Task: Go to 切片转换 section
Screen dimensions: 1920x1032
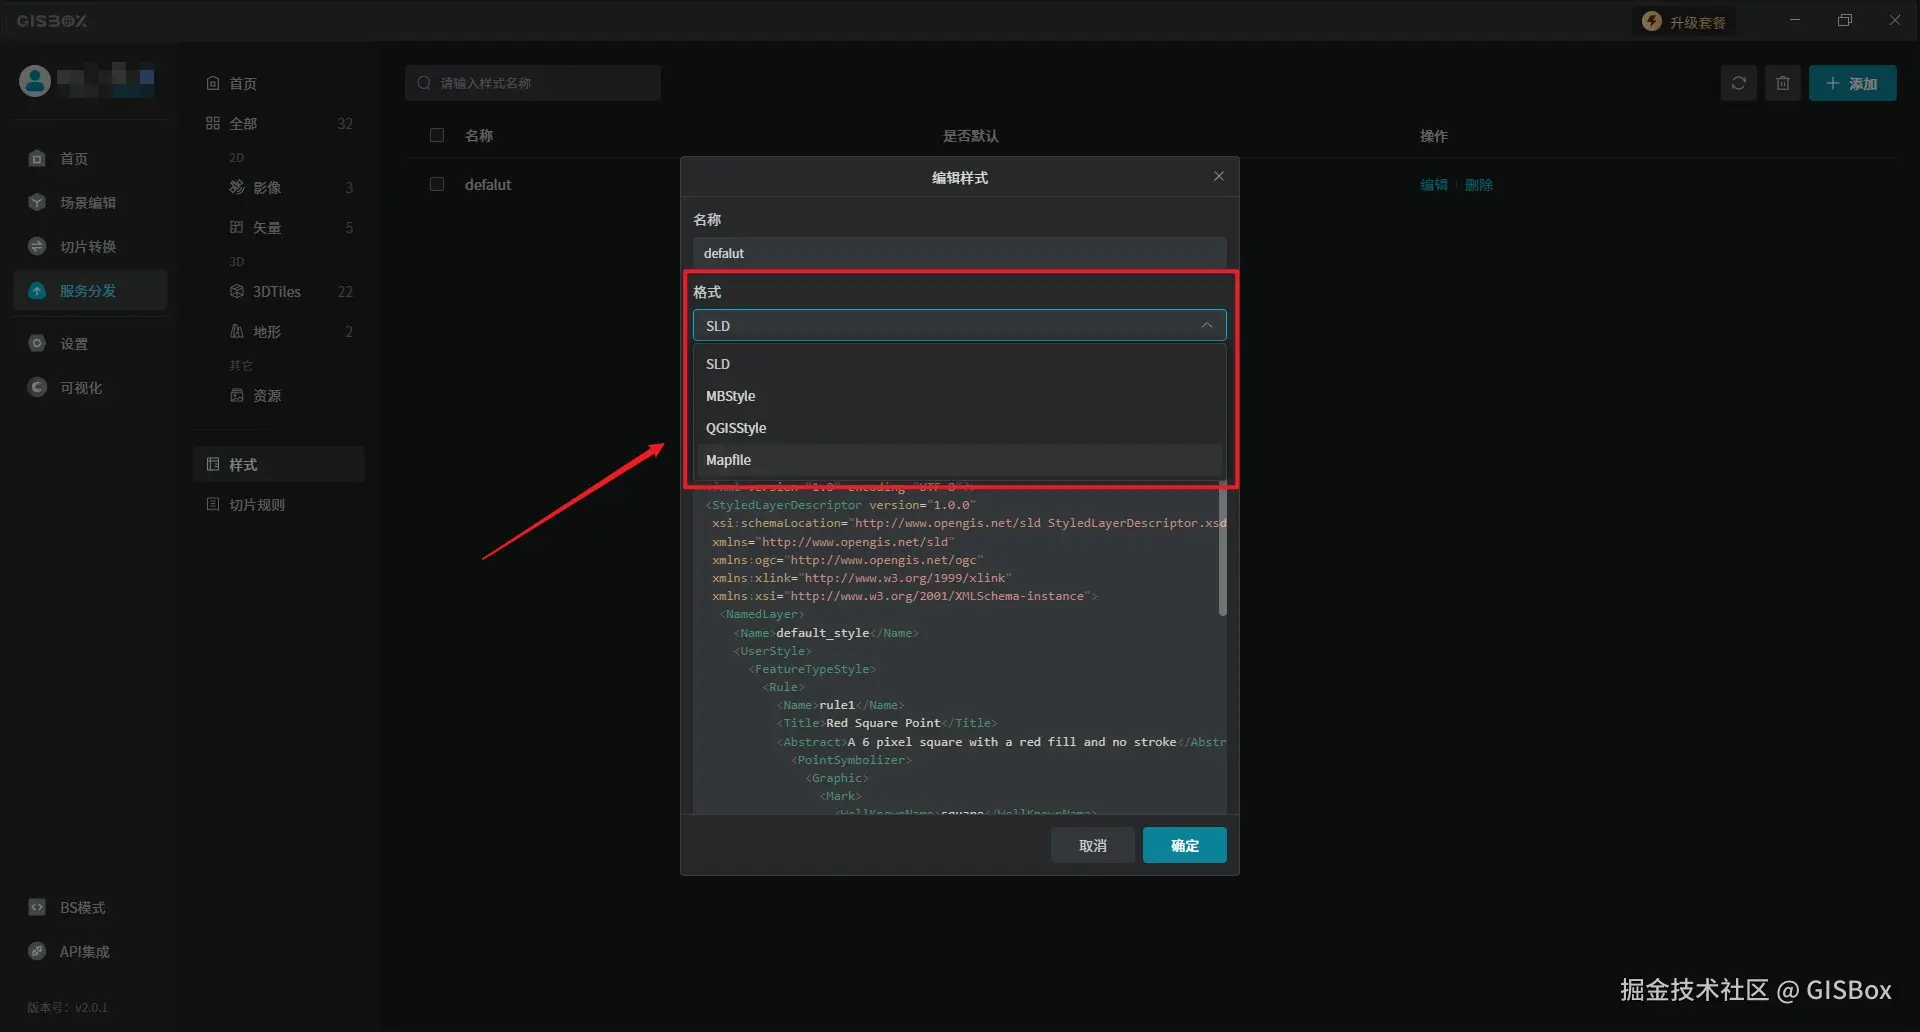Action: [90, 247]
